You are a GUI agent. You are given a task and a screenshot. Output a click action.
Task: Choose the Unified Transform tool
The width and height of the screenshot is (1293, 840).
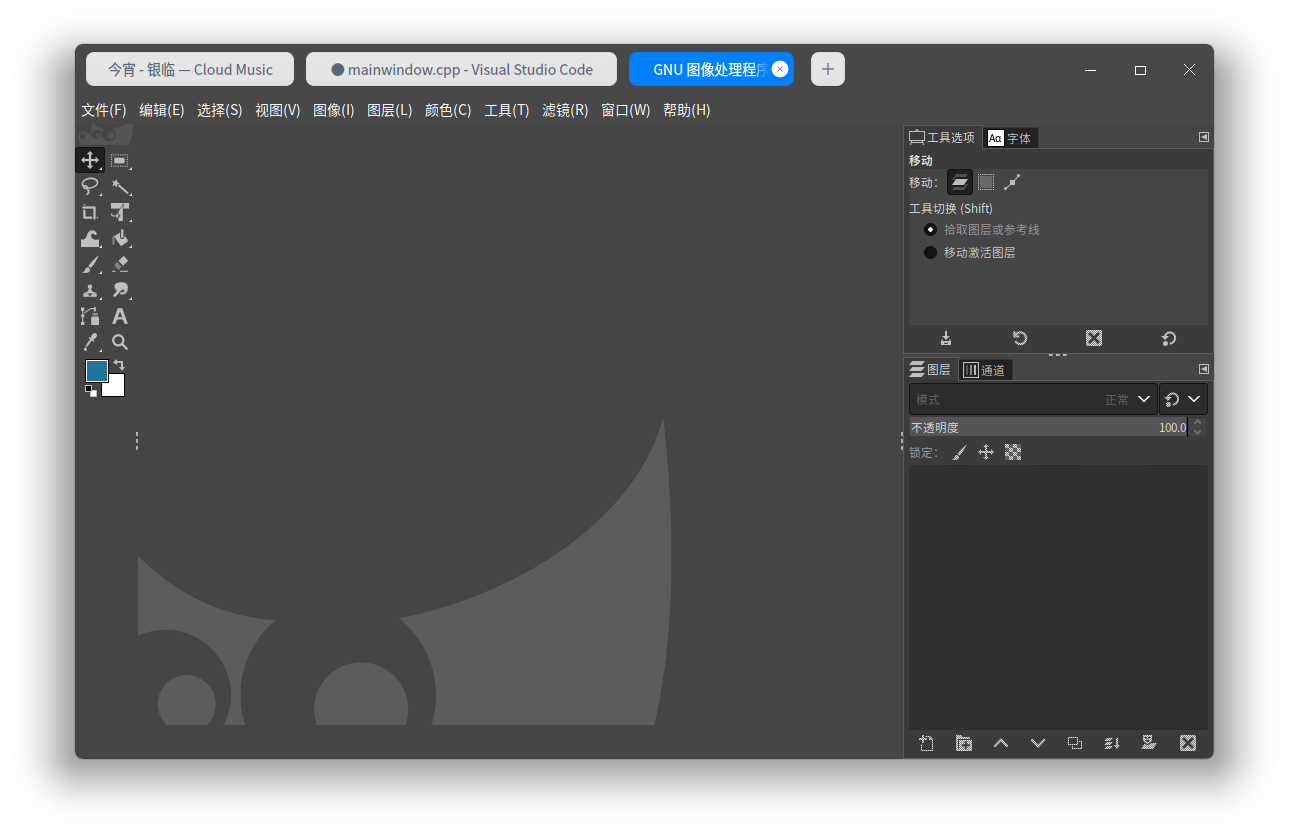click(x=120, y=212)
